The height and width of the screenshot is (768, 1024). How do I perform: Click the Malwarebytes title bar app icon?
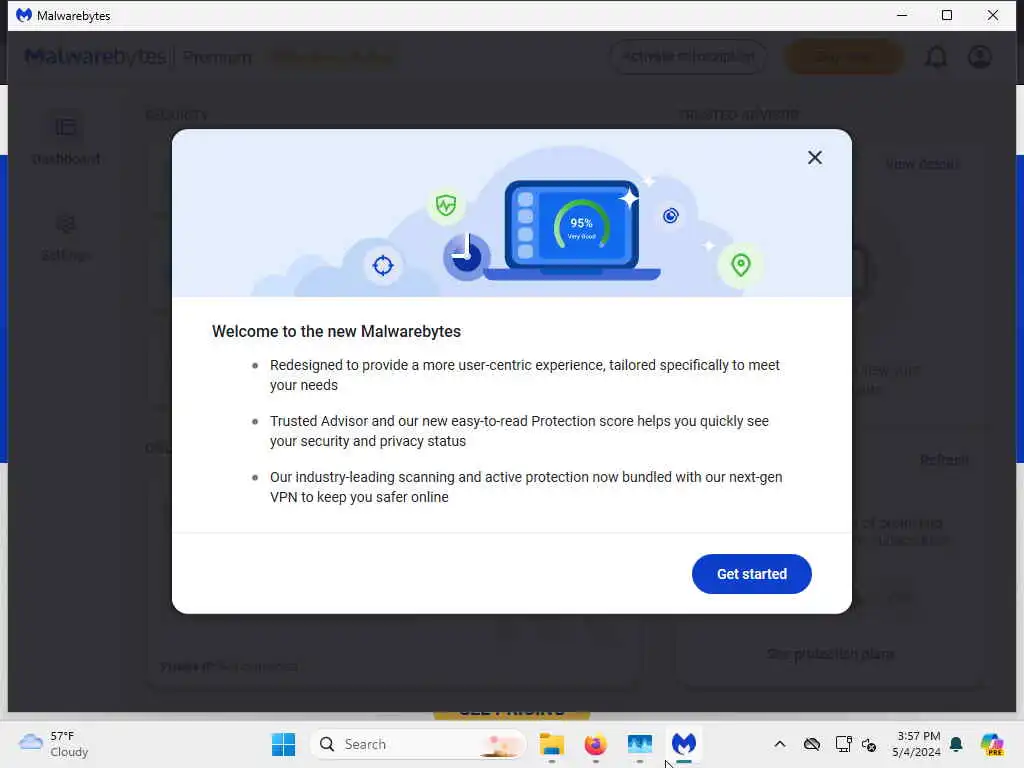tap(24, 15)
